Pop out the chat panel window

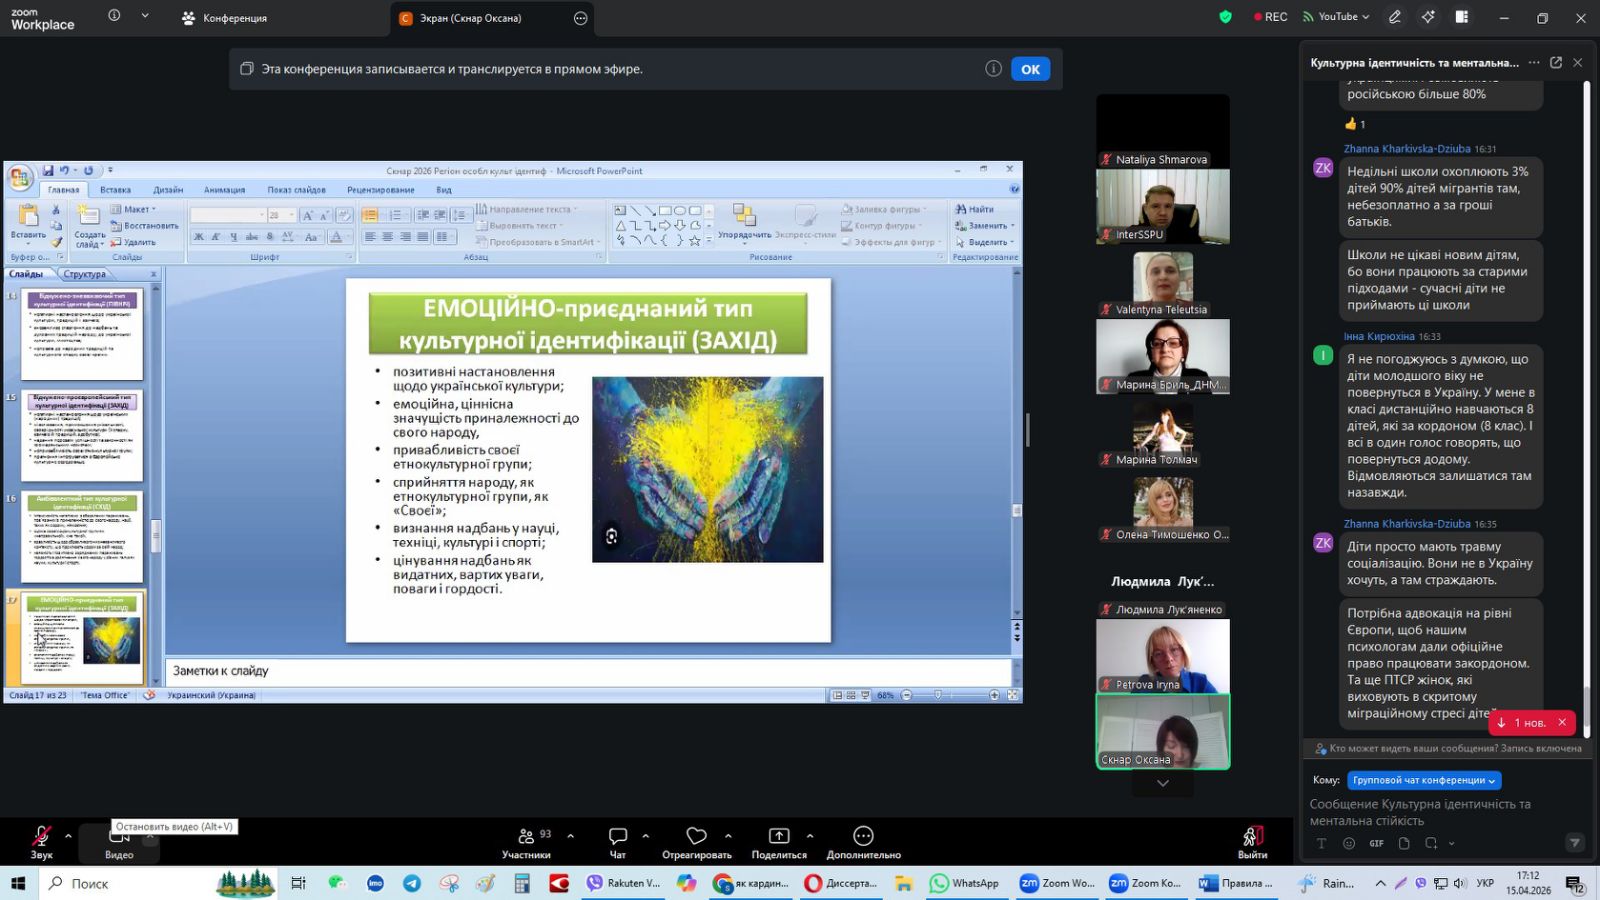pos(1556,62)
